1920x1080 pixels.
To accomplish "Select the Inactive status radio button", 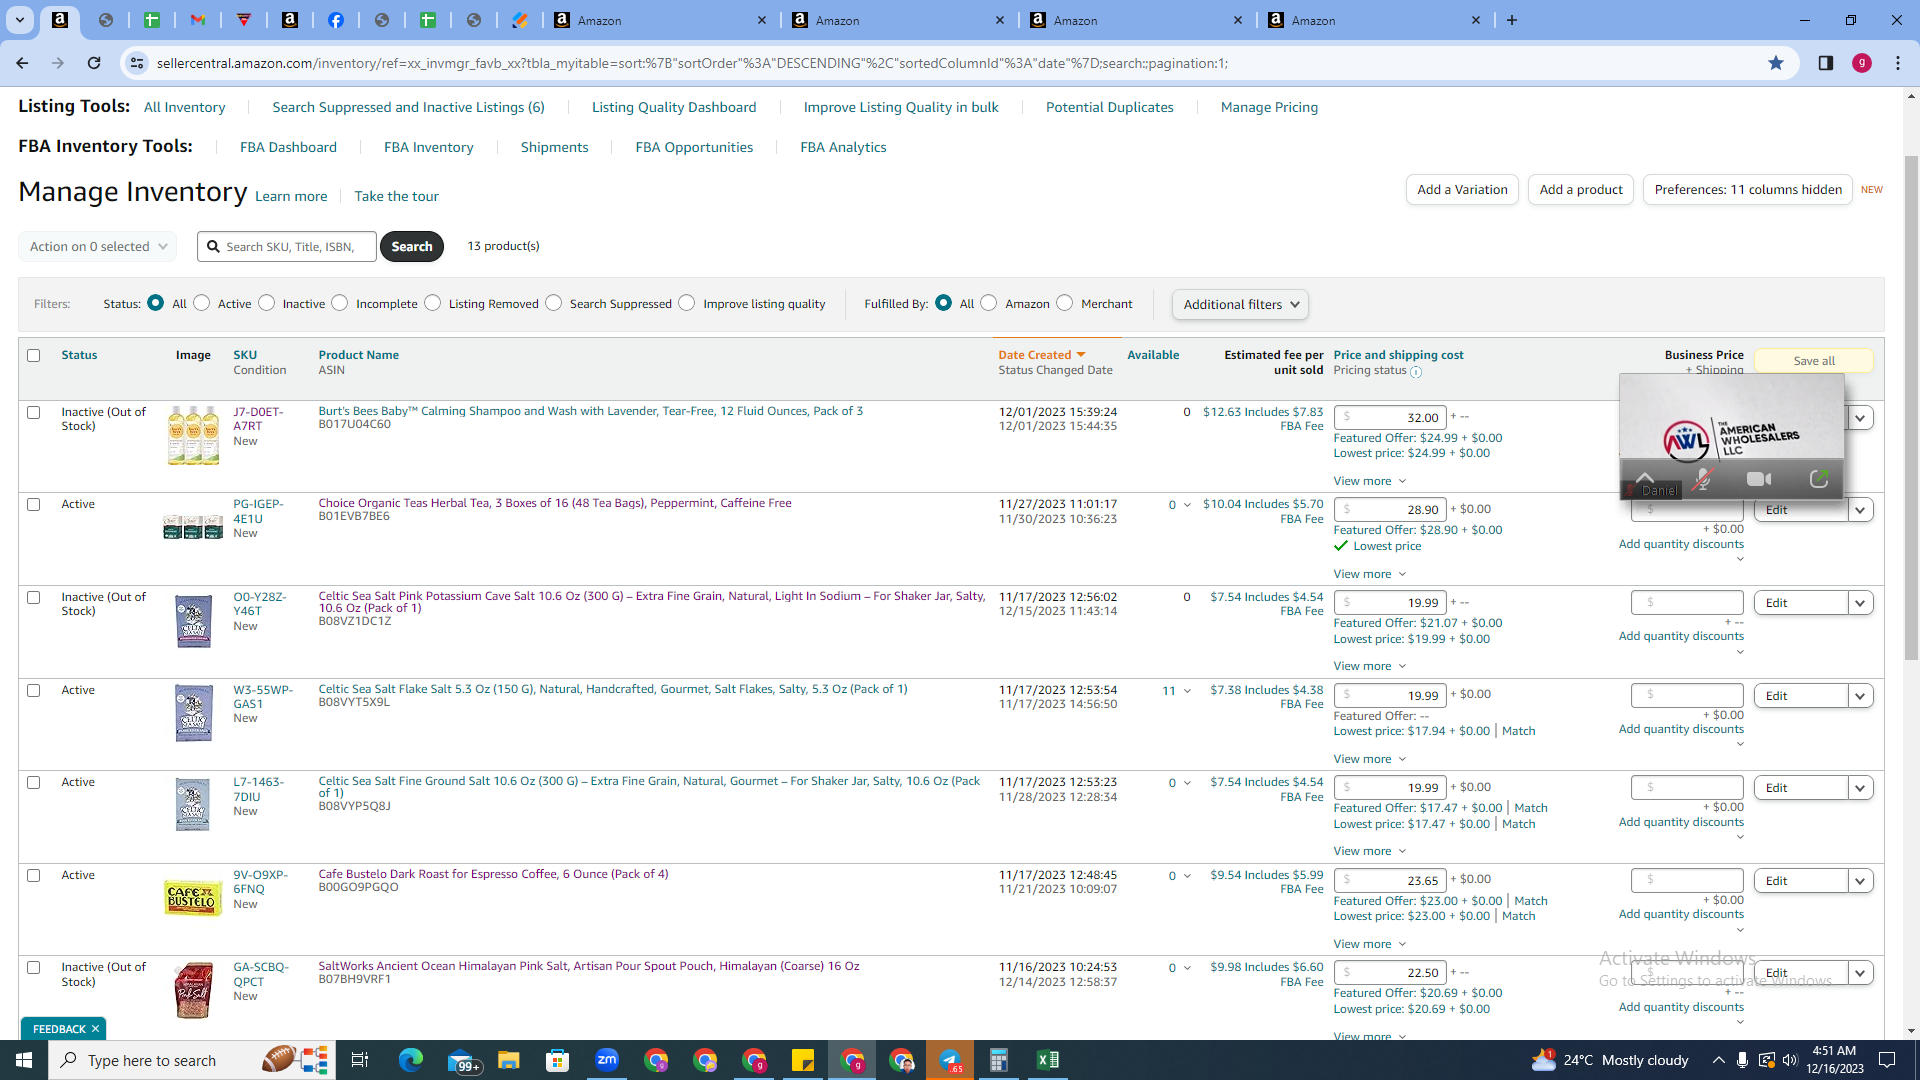I will pos(267,303).
